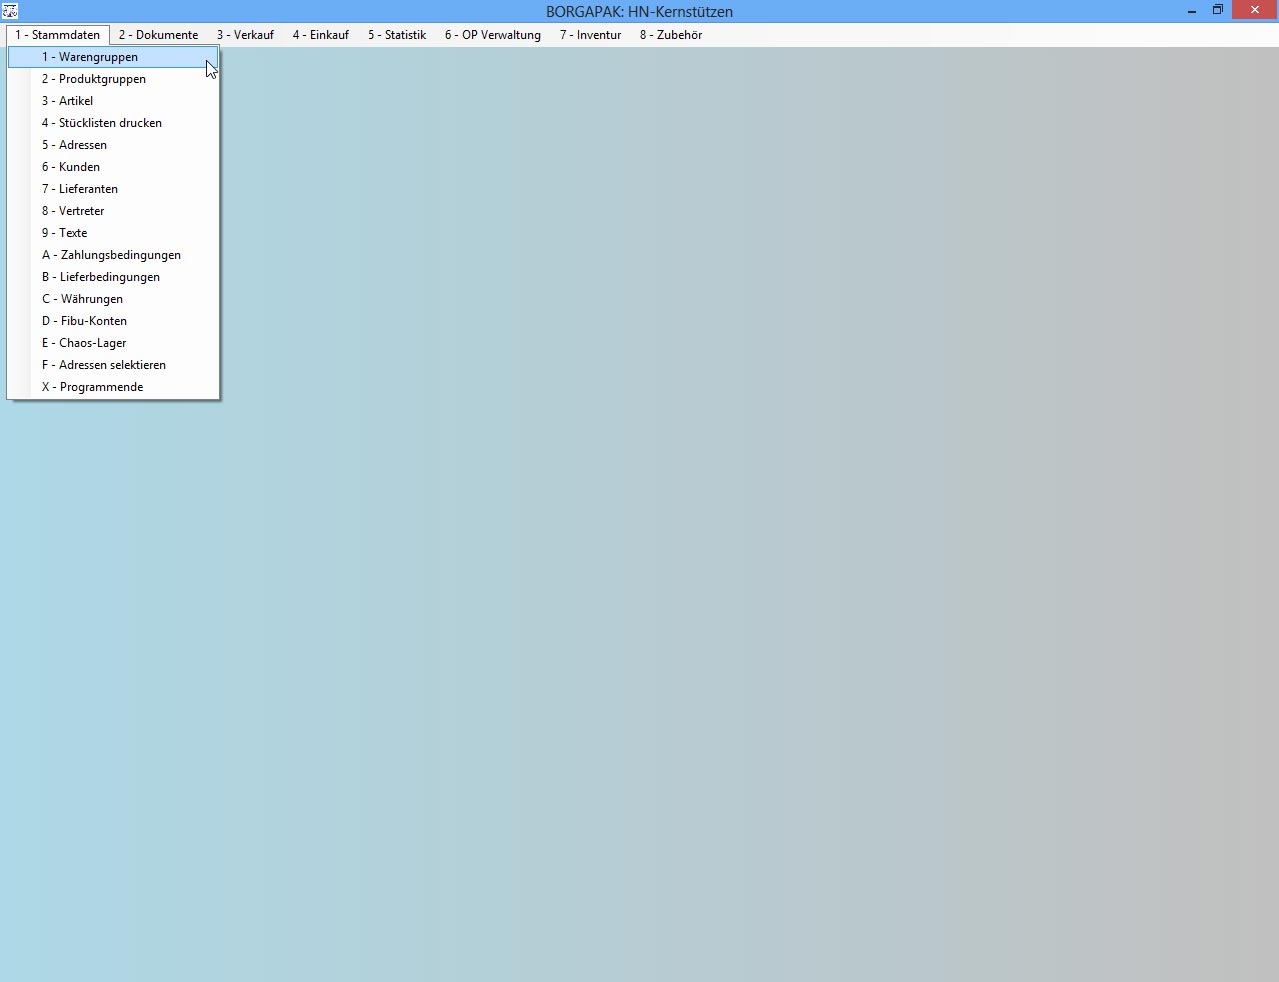1279x982 pixels.
Task: Select 7 - Lieferanten entry
Action: coord(113,189)
